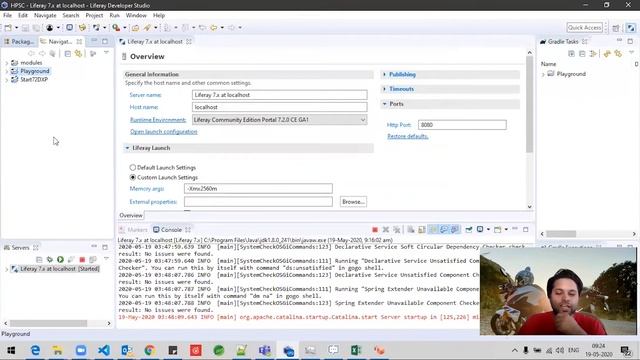Click Collapse All icon in Navigator
This screenshot has height=360, width=640.
pyautogui.click(x=68, y=53)
